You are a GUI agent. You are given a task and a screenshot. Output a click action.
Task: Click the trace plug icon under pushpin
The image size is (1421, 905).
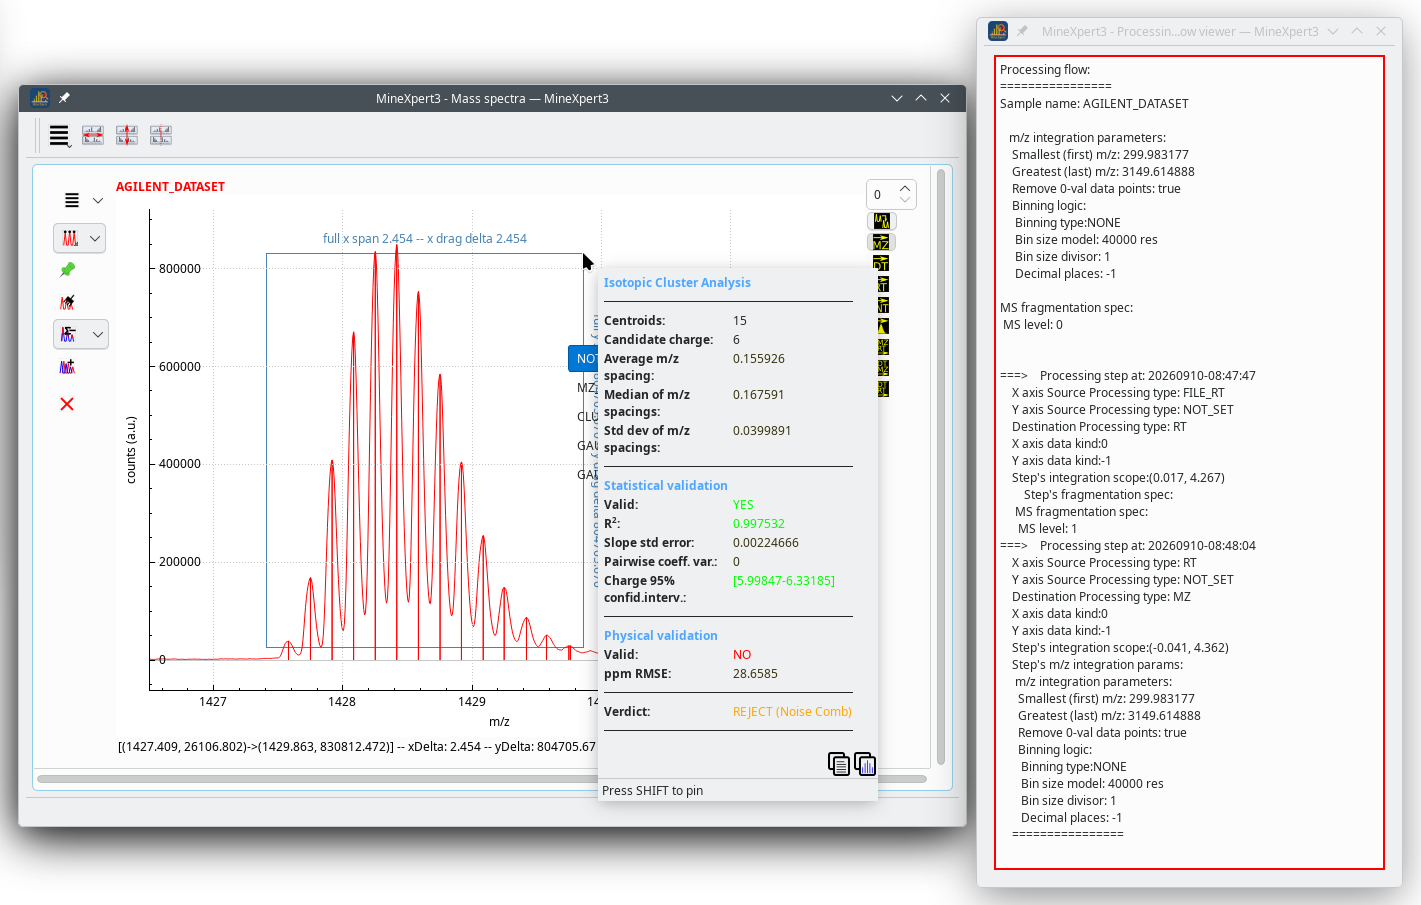[x=67, y=302]
